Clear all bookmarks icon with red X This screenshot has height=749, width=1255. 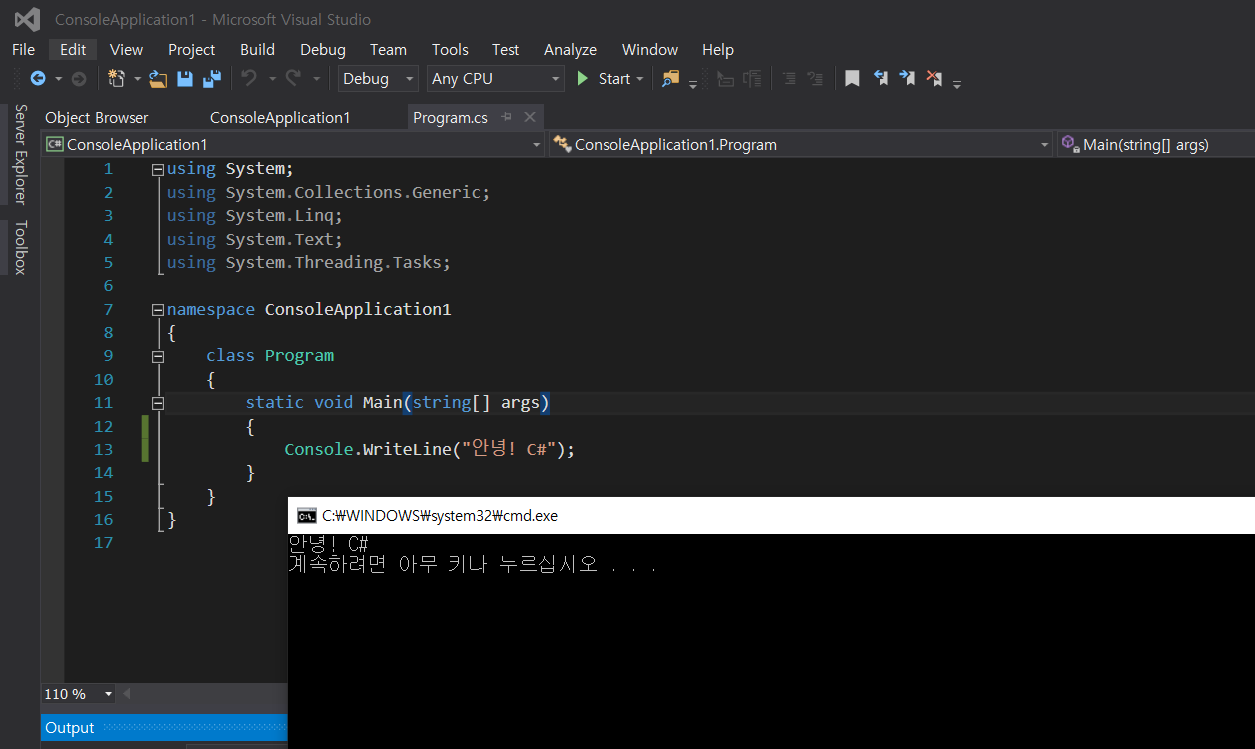click(x=934, y=78)
